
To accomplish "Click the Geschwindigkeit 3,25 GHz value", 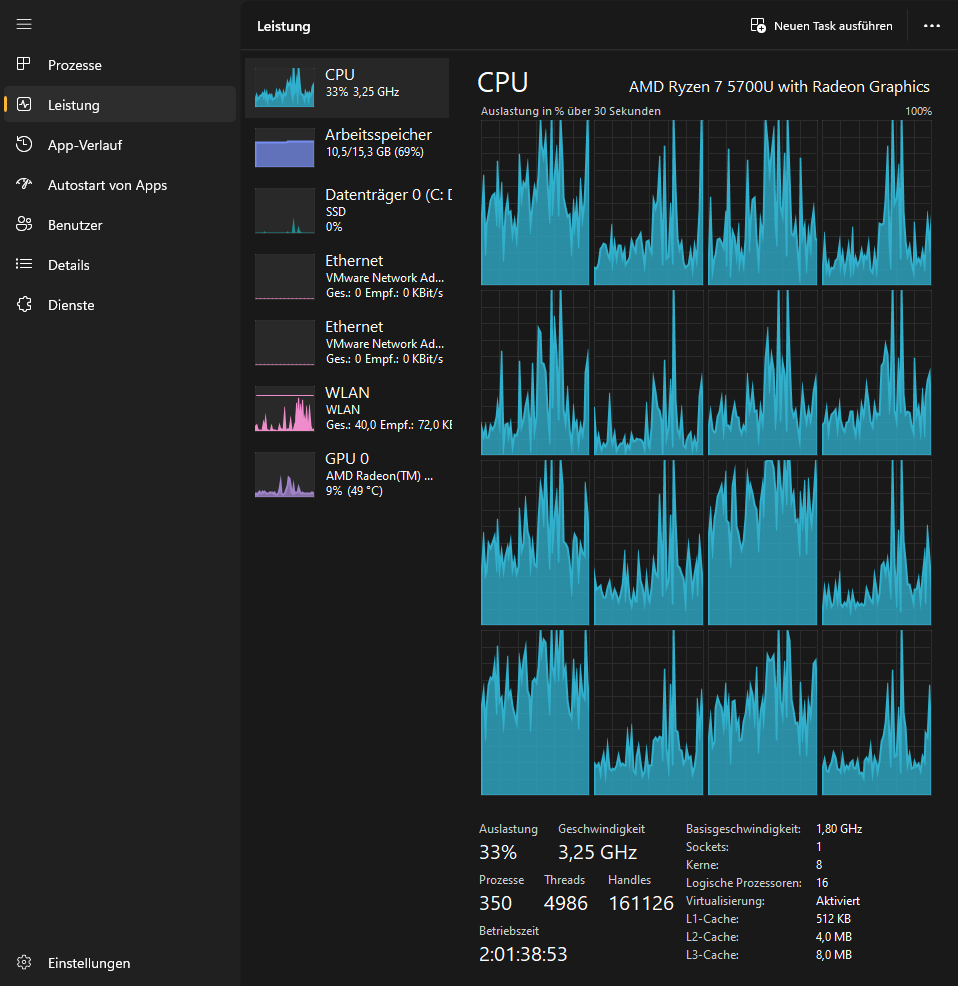I will tap(598, 852).
